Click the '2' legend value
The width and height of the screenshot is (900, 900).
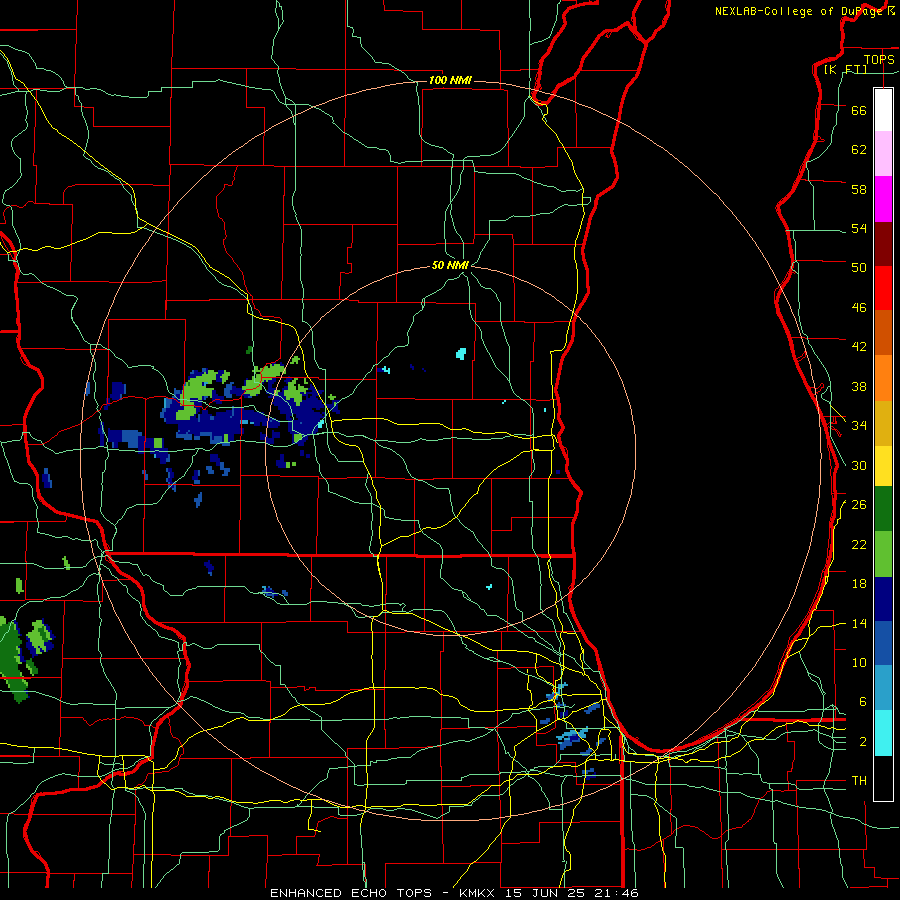click(x=862, y=742)
